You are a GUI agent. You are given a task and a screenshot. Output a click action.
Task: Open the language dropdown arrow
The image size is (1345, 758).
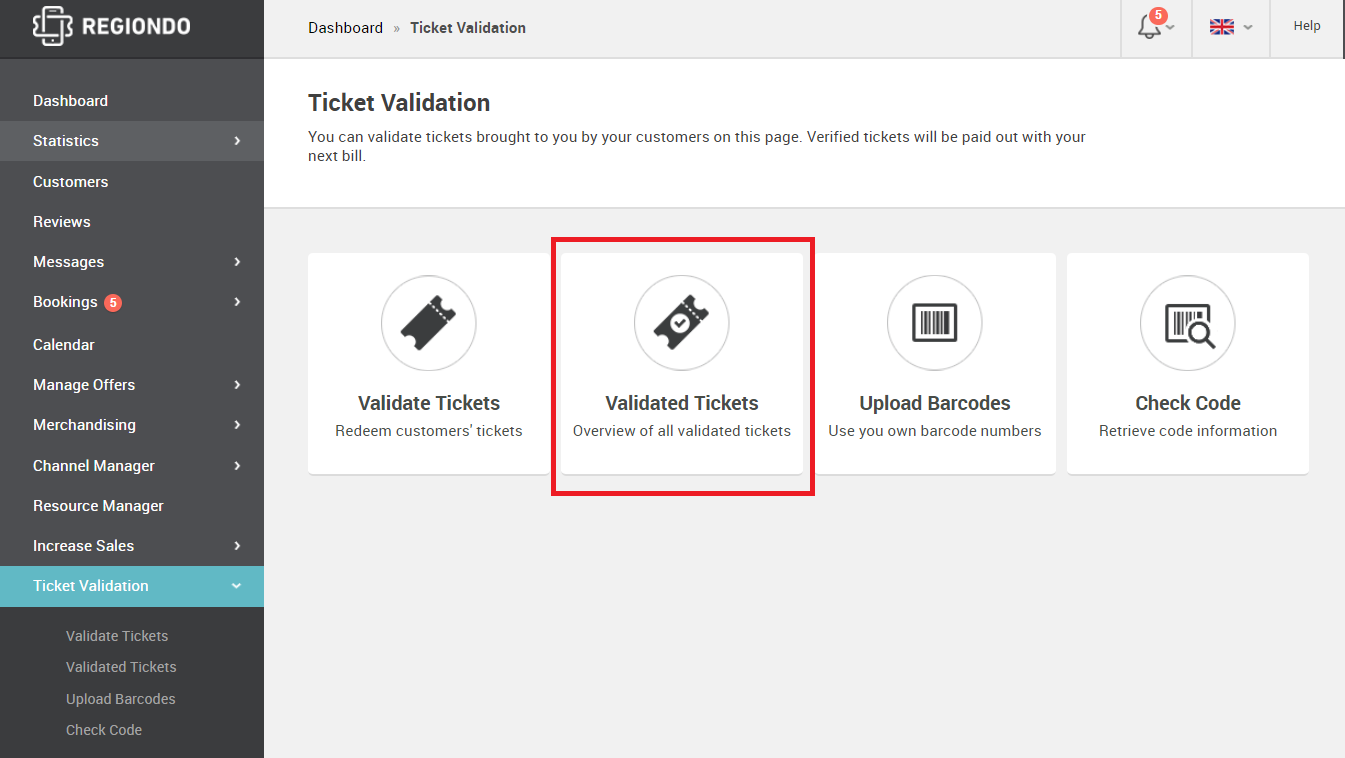pos(1248,28)
